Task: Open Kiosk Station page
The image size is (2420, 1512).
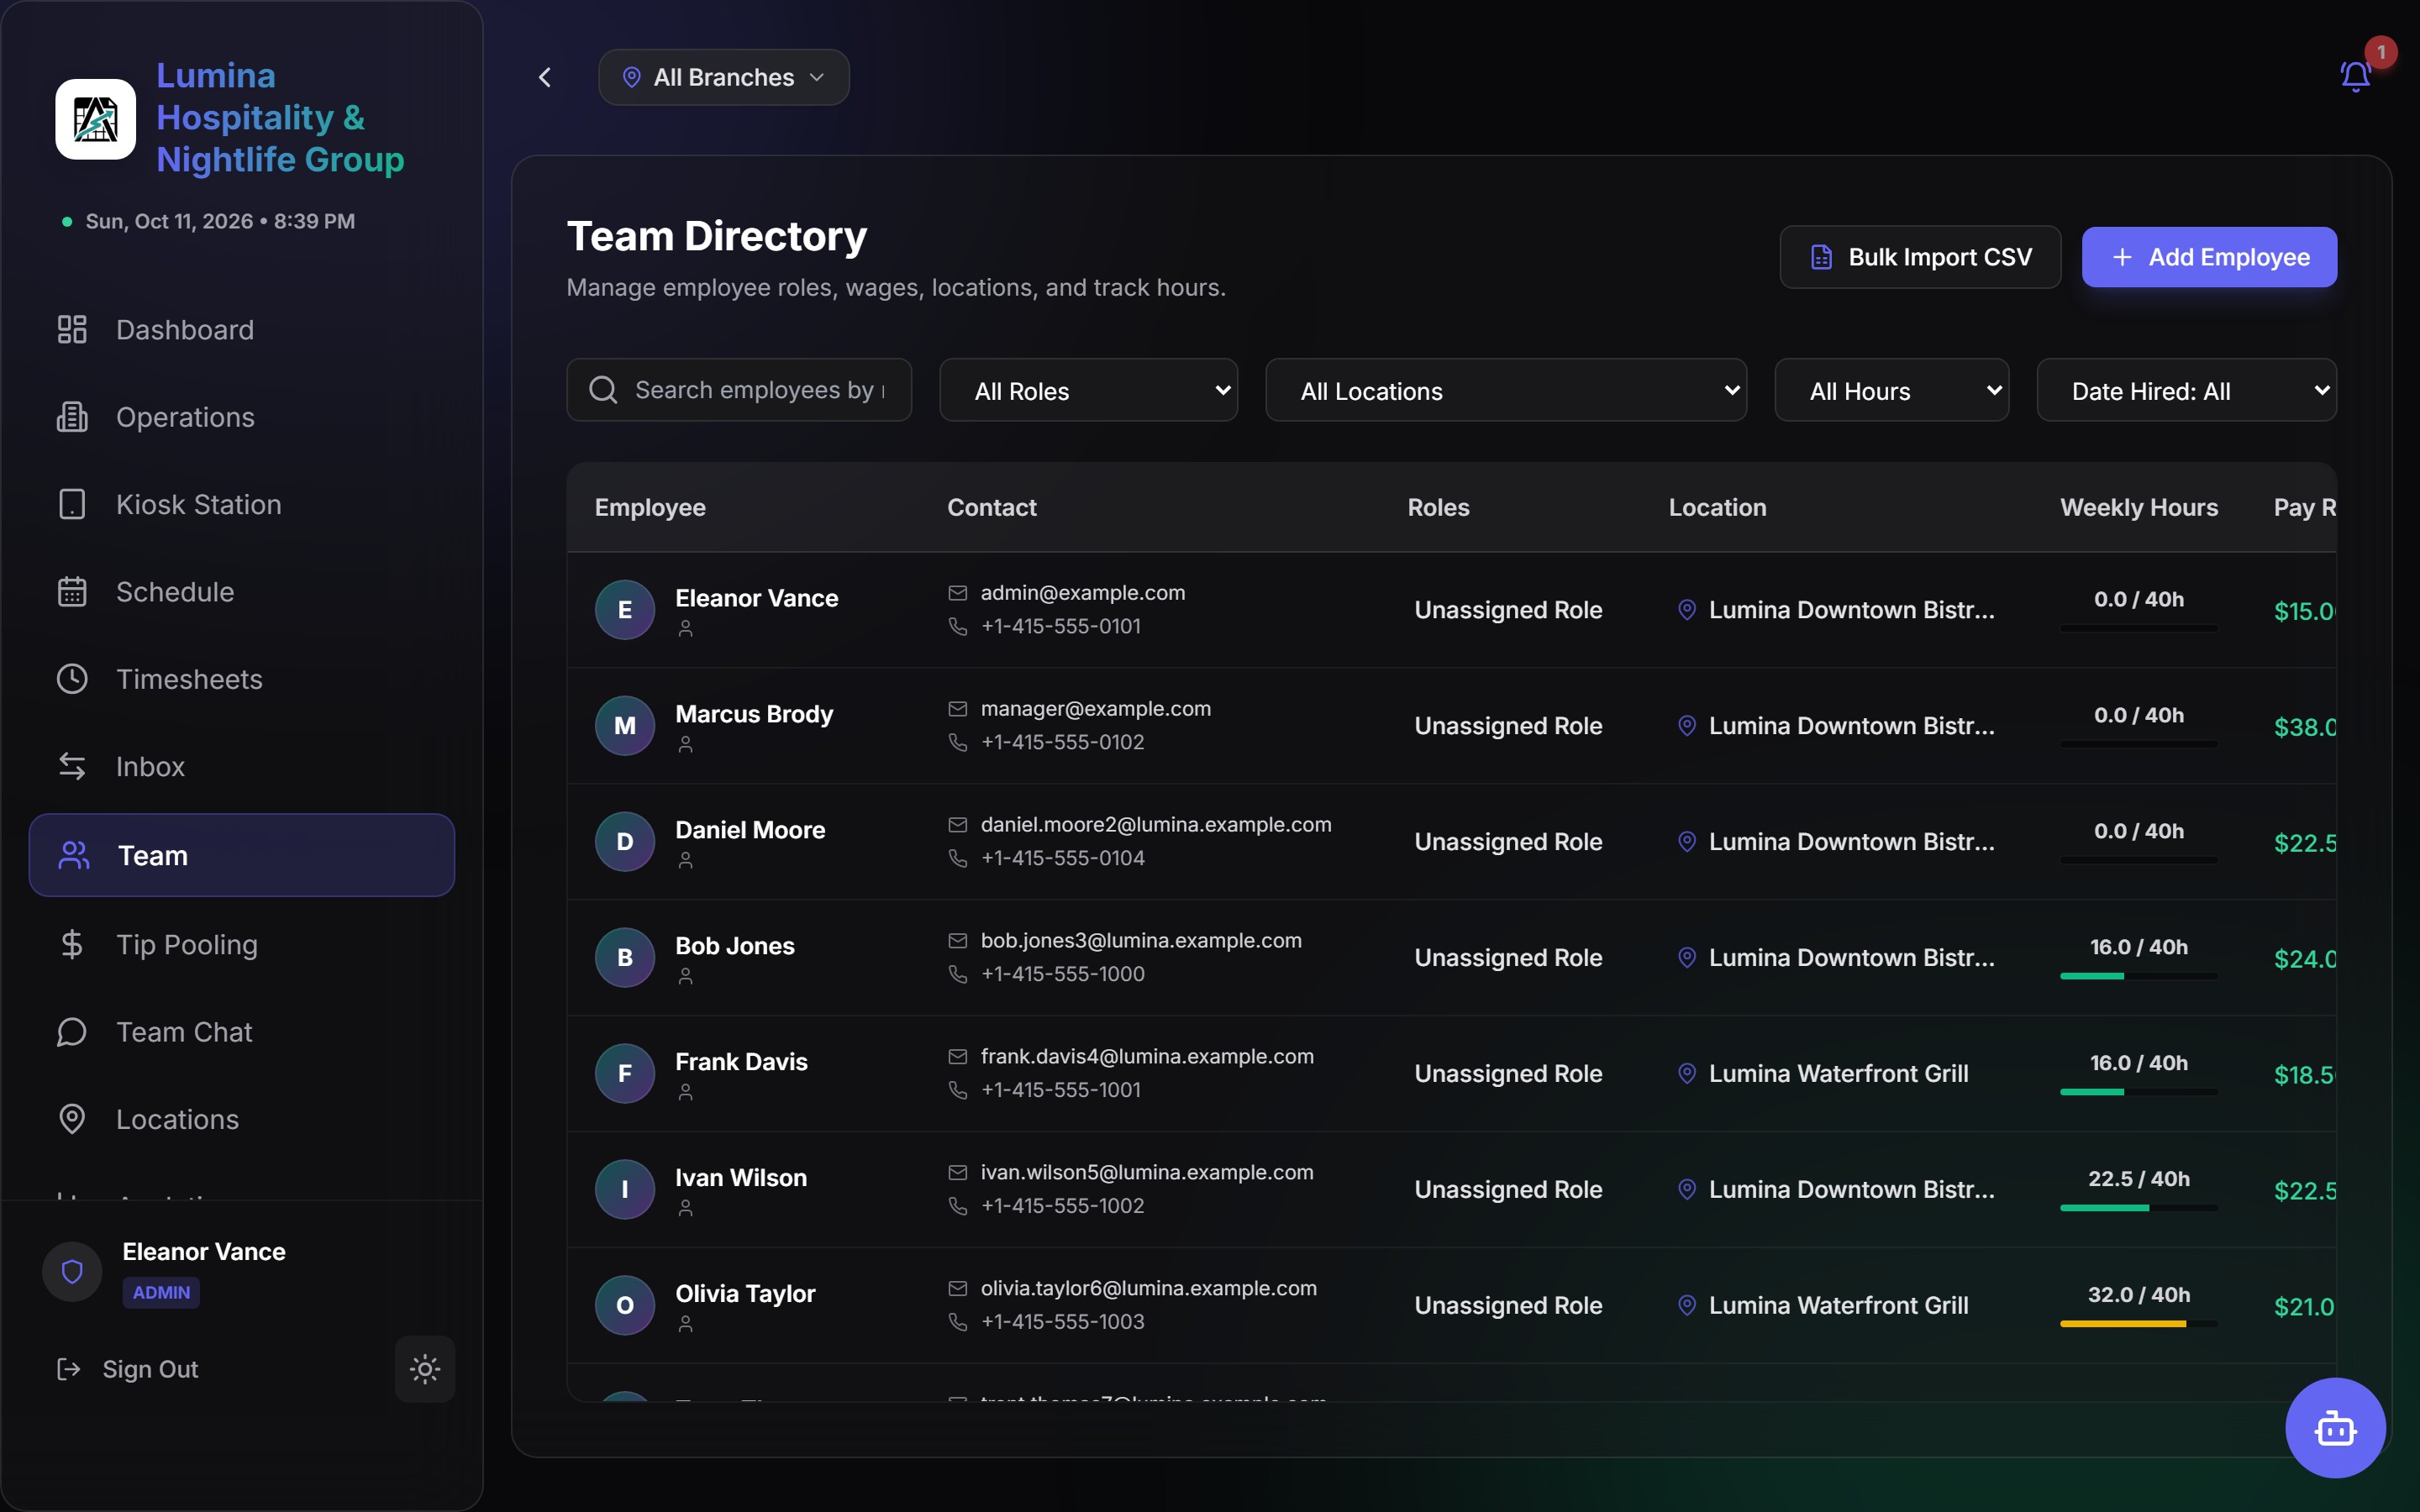Action: pyautogui.click(x=242, y=504)
